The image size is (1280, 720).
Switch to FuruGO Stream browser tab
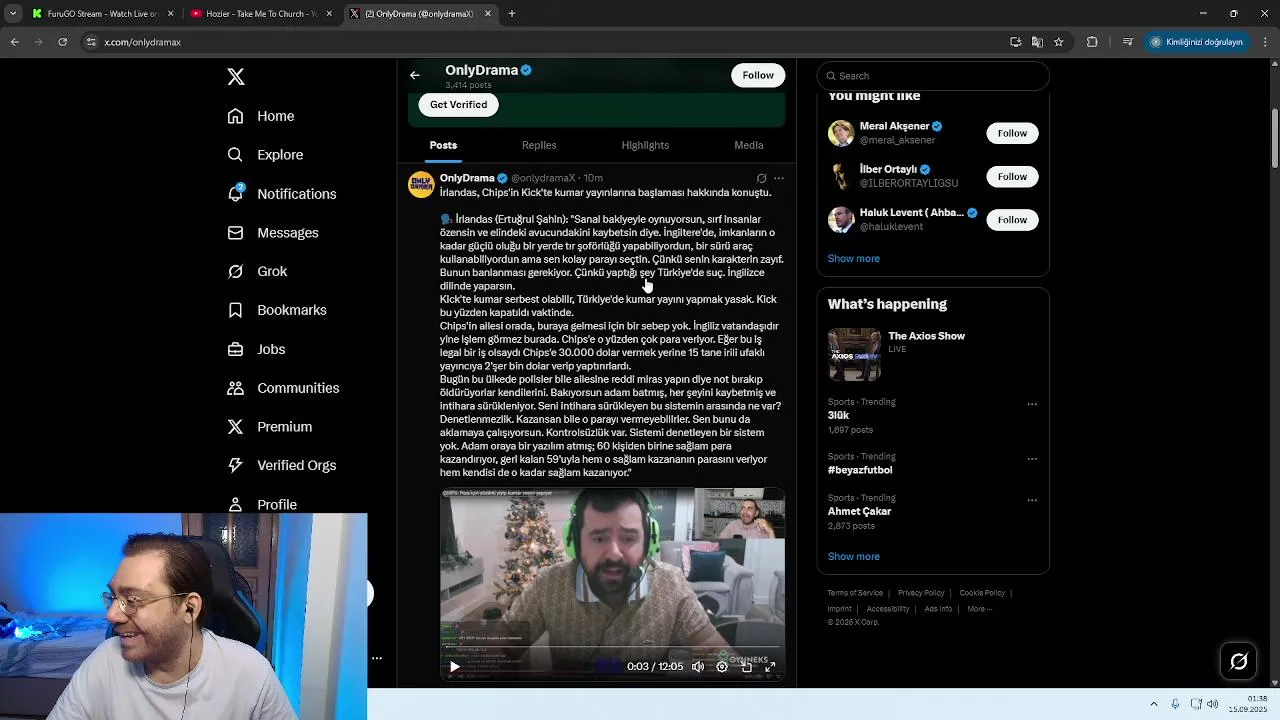pyautogui.click(x=103, y=14)
